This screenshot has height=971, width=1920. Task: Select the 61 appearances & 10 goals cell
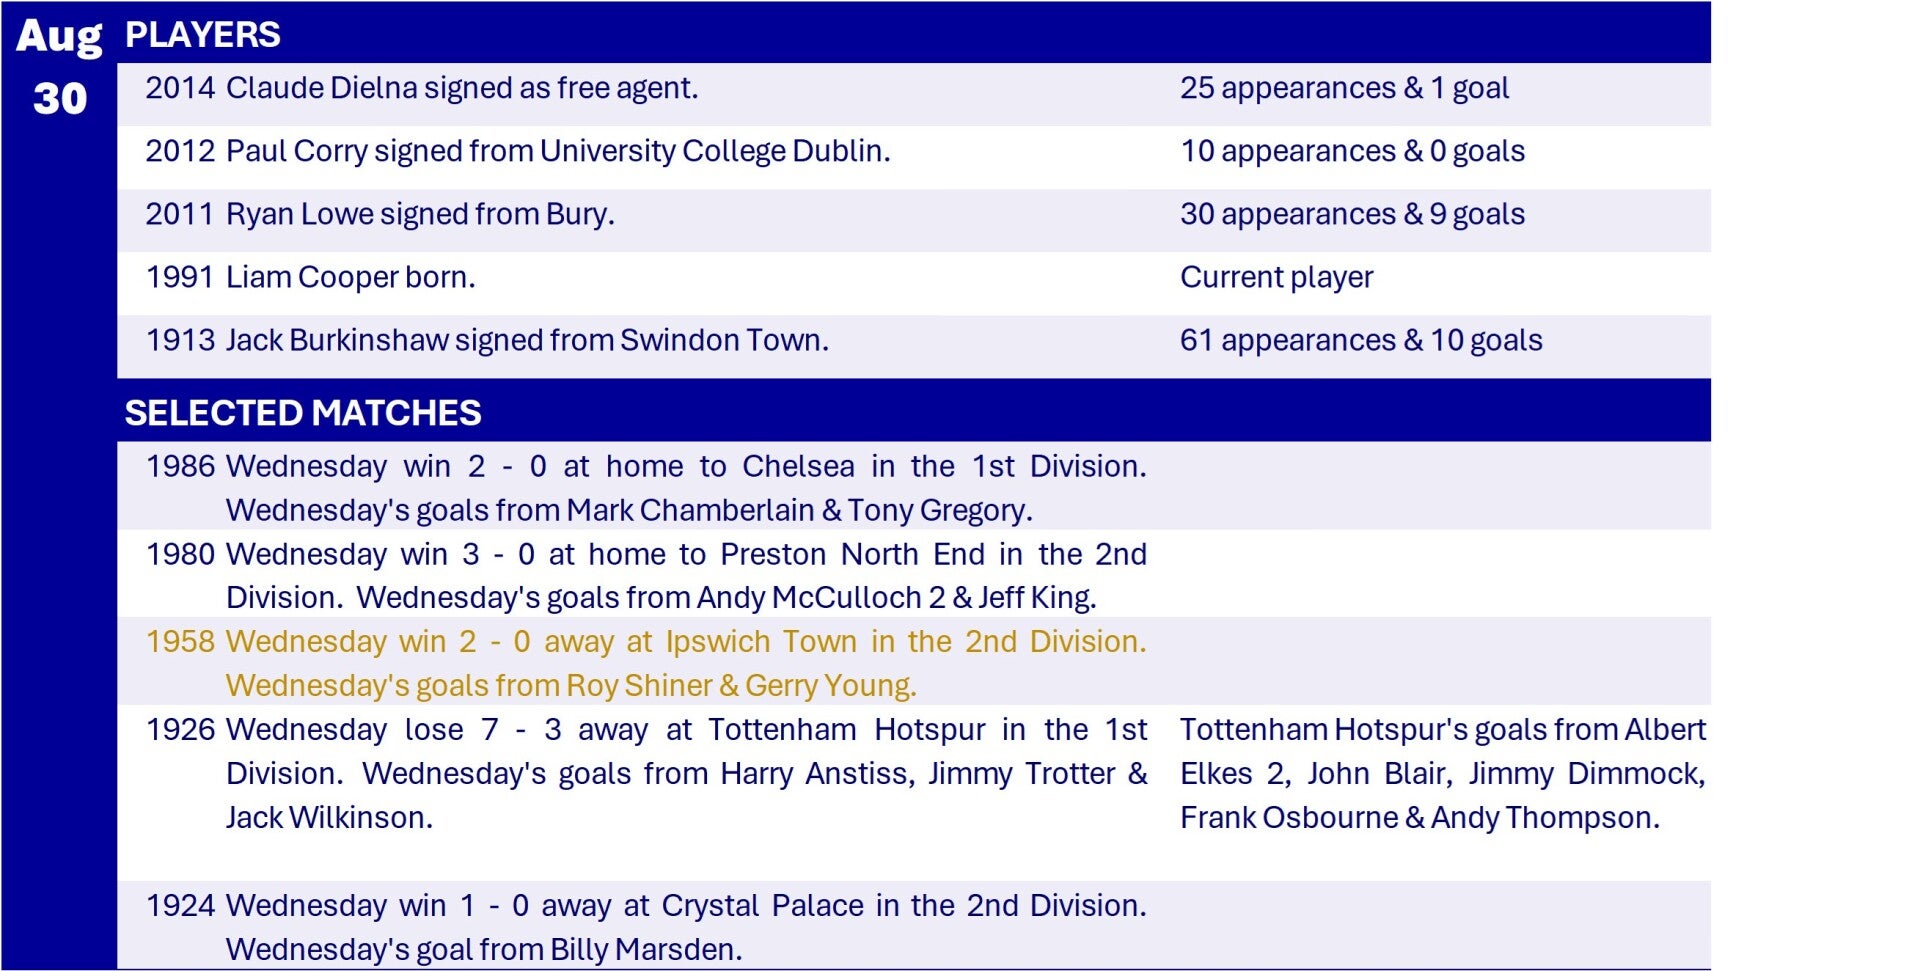(1361, 340)
